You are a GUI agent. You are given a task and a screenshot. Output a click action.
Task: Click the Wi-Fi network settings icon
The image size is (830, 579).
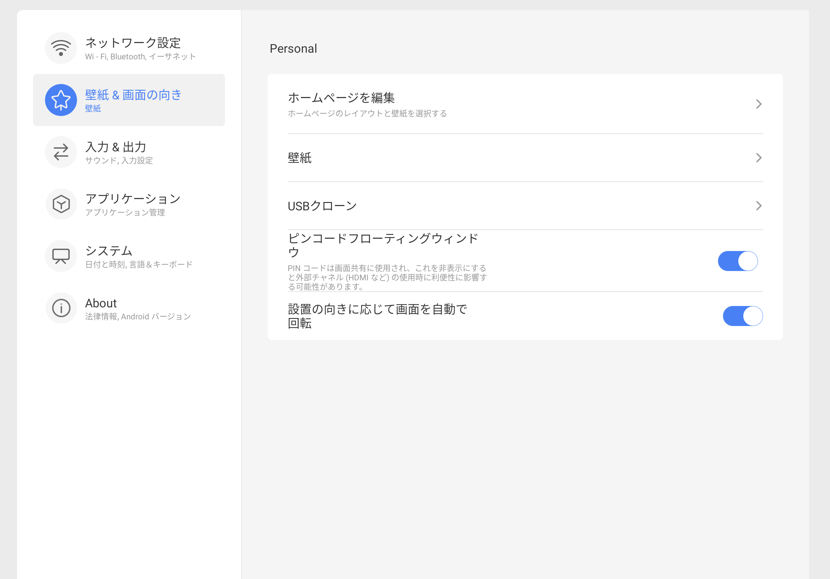(x=61, y=48)
